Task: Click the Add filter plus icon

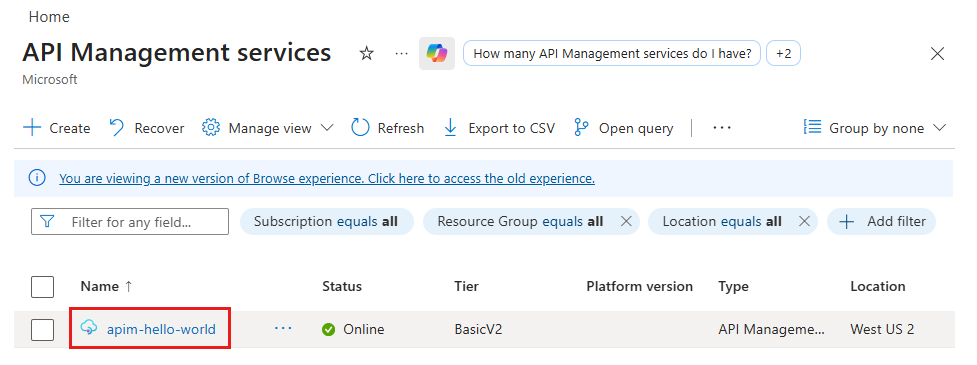Action: pyautogui.click(x=846, y=222)
